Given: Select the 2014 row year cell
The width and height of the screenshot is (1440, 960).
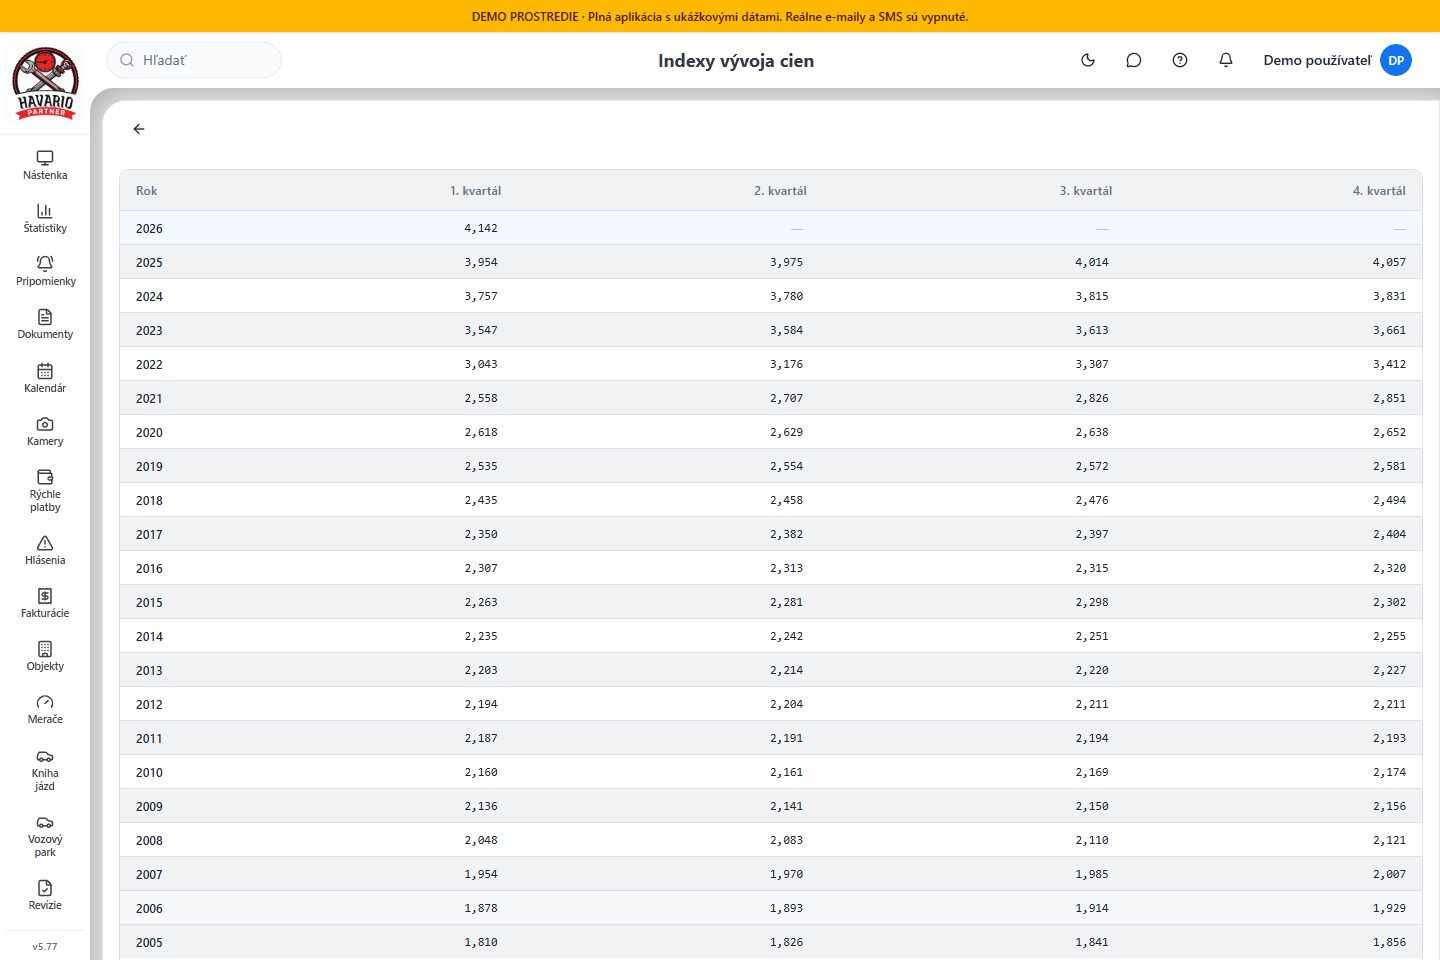Looking at the screenshot, I should (149, 637).
